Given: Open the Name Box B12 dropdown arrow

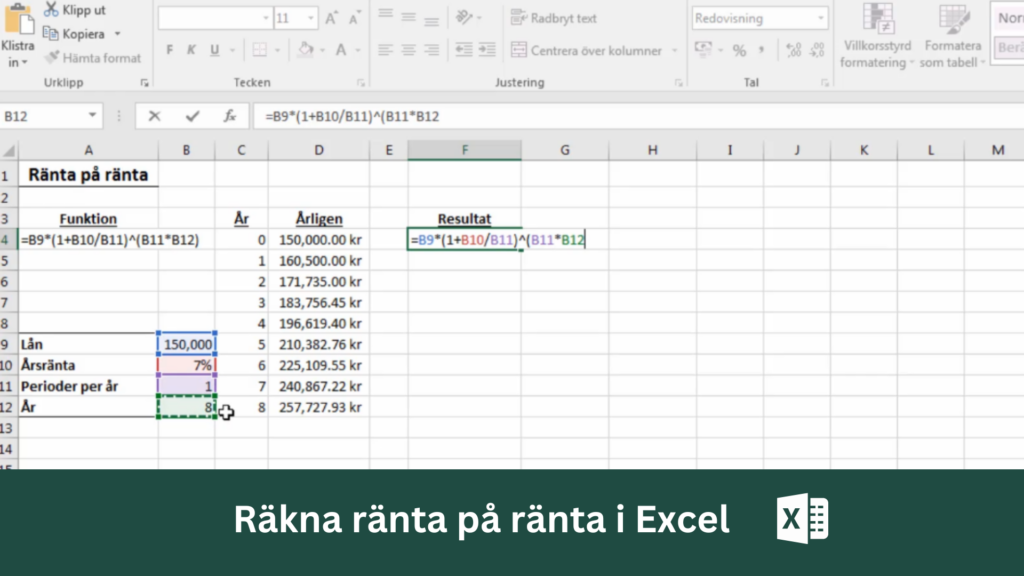Looking at the screenshot, I should click(92, 116).
